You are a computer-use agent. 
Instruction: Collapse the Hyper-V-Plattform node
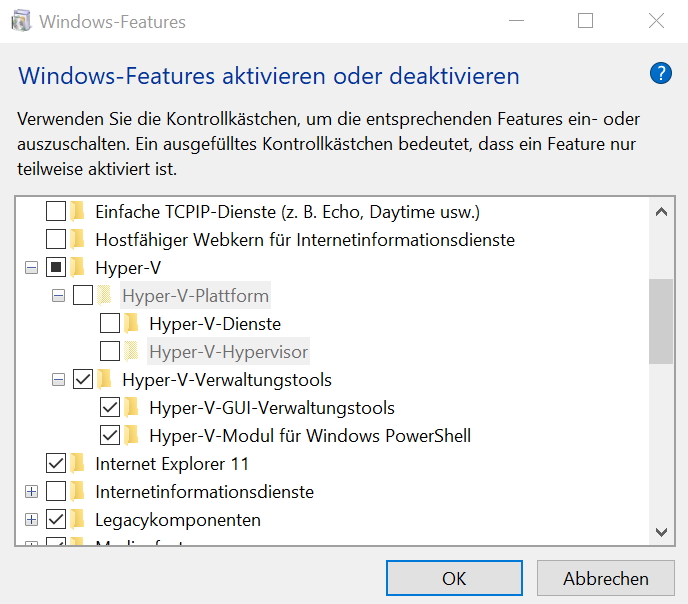pos(58,296)
